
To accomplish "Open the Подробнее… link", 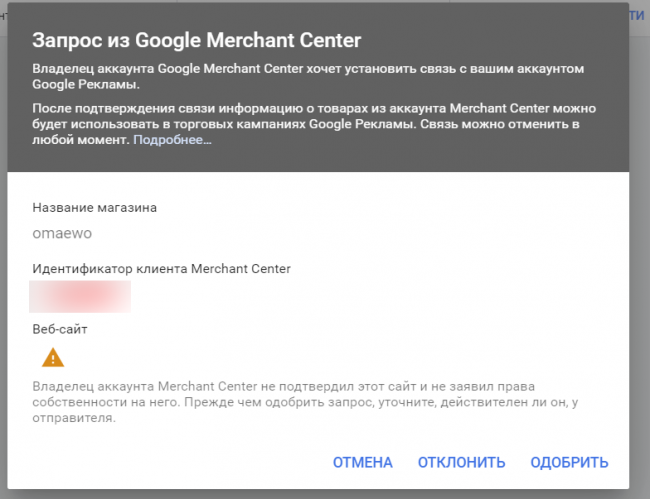I will 172,140.
